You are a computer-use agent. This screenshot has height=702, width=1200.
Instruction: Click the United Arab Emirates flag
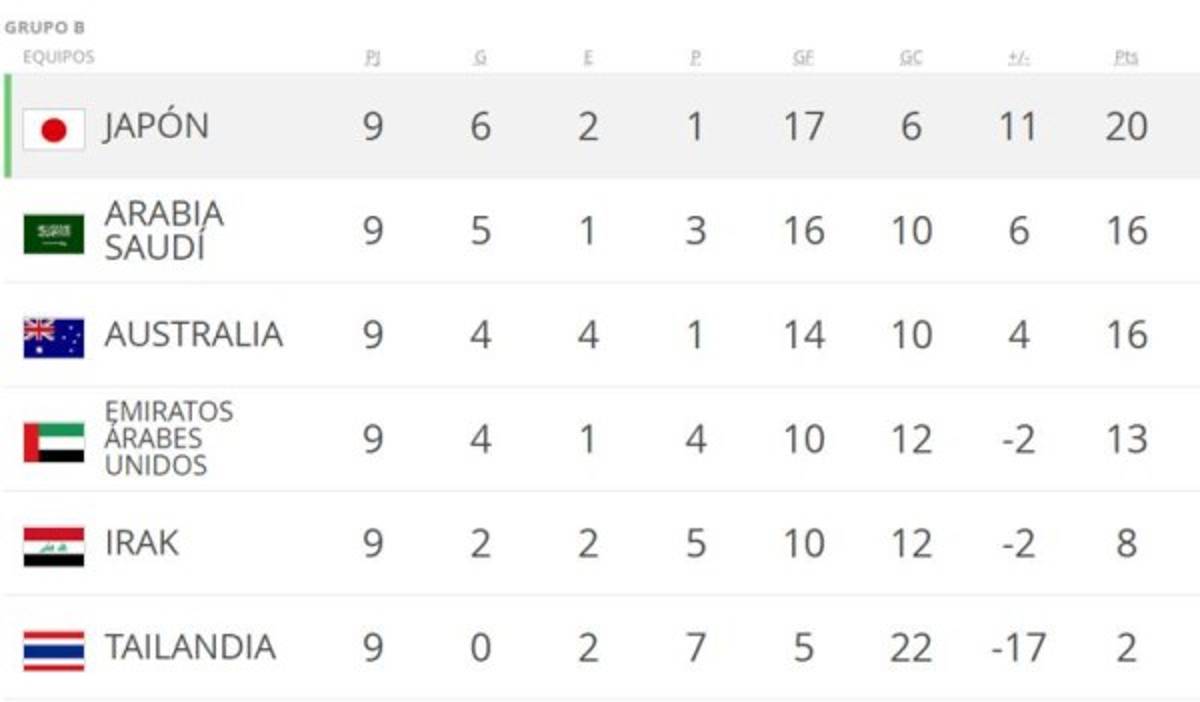coord(54,442)
